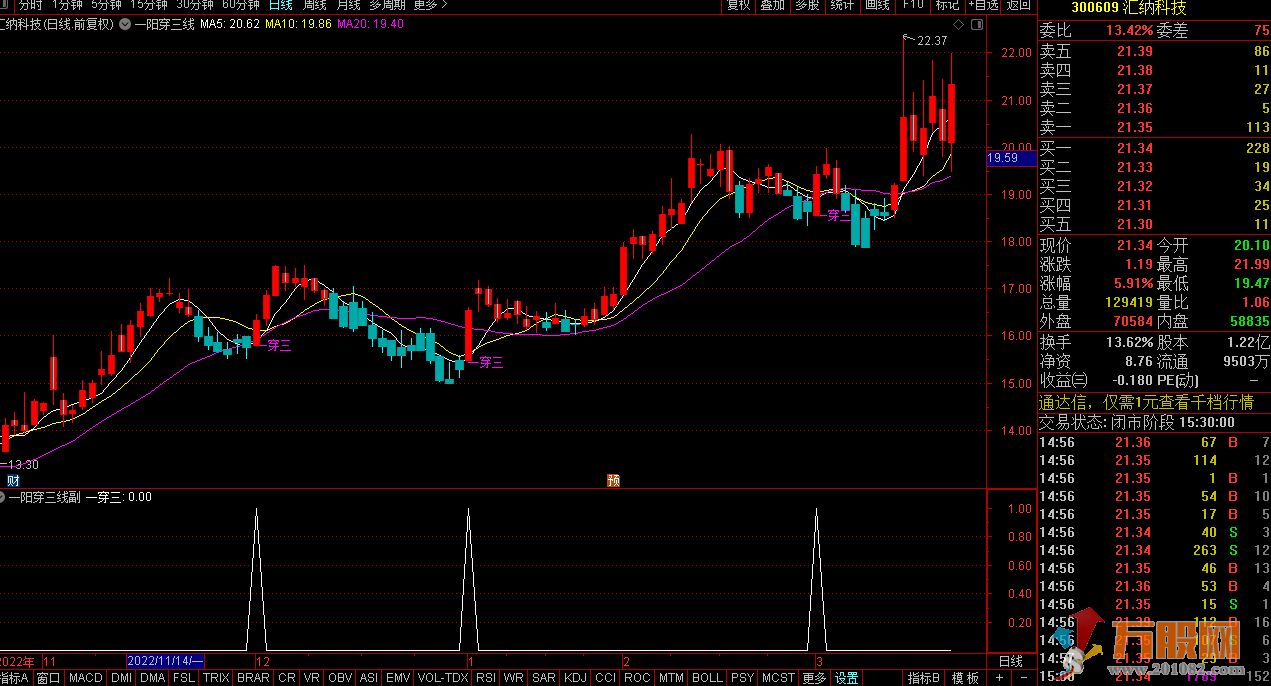
Task: Select the RSI indicator tab
Action: click(486, 678)
